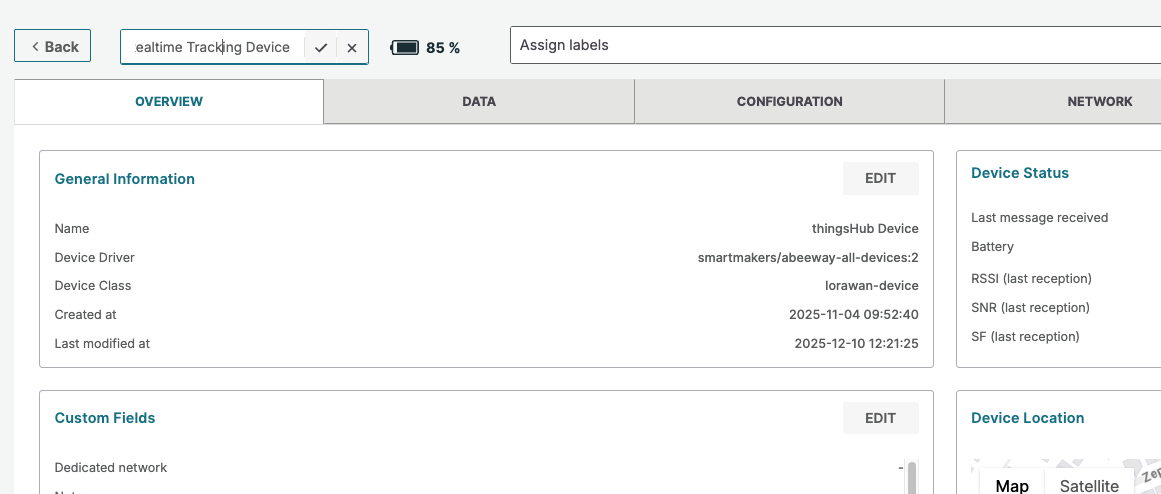Image resolution: width=1161 pixels, height=494 pixels.
Task: Click the Device Driver value text
Action: [x=808, y=257]
